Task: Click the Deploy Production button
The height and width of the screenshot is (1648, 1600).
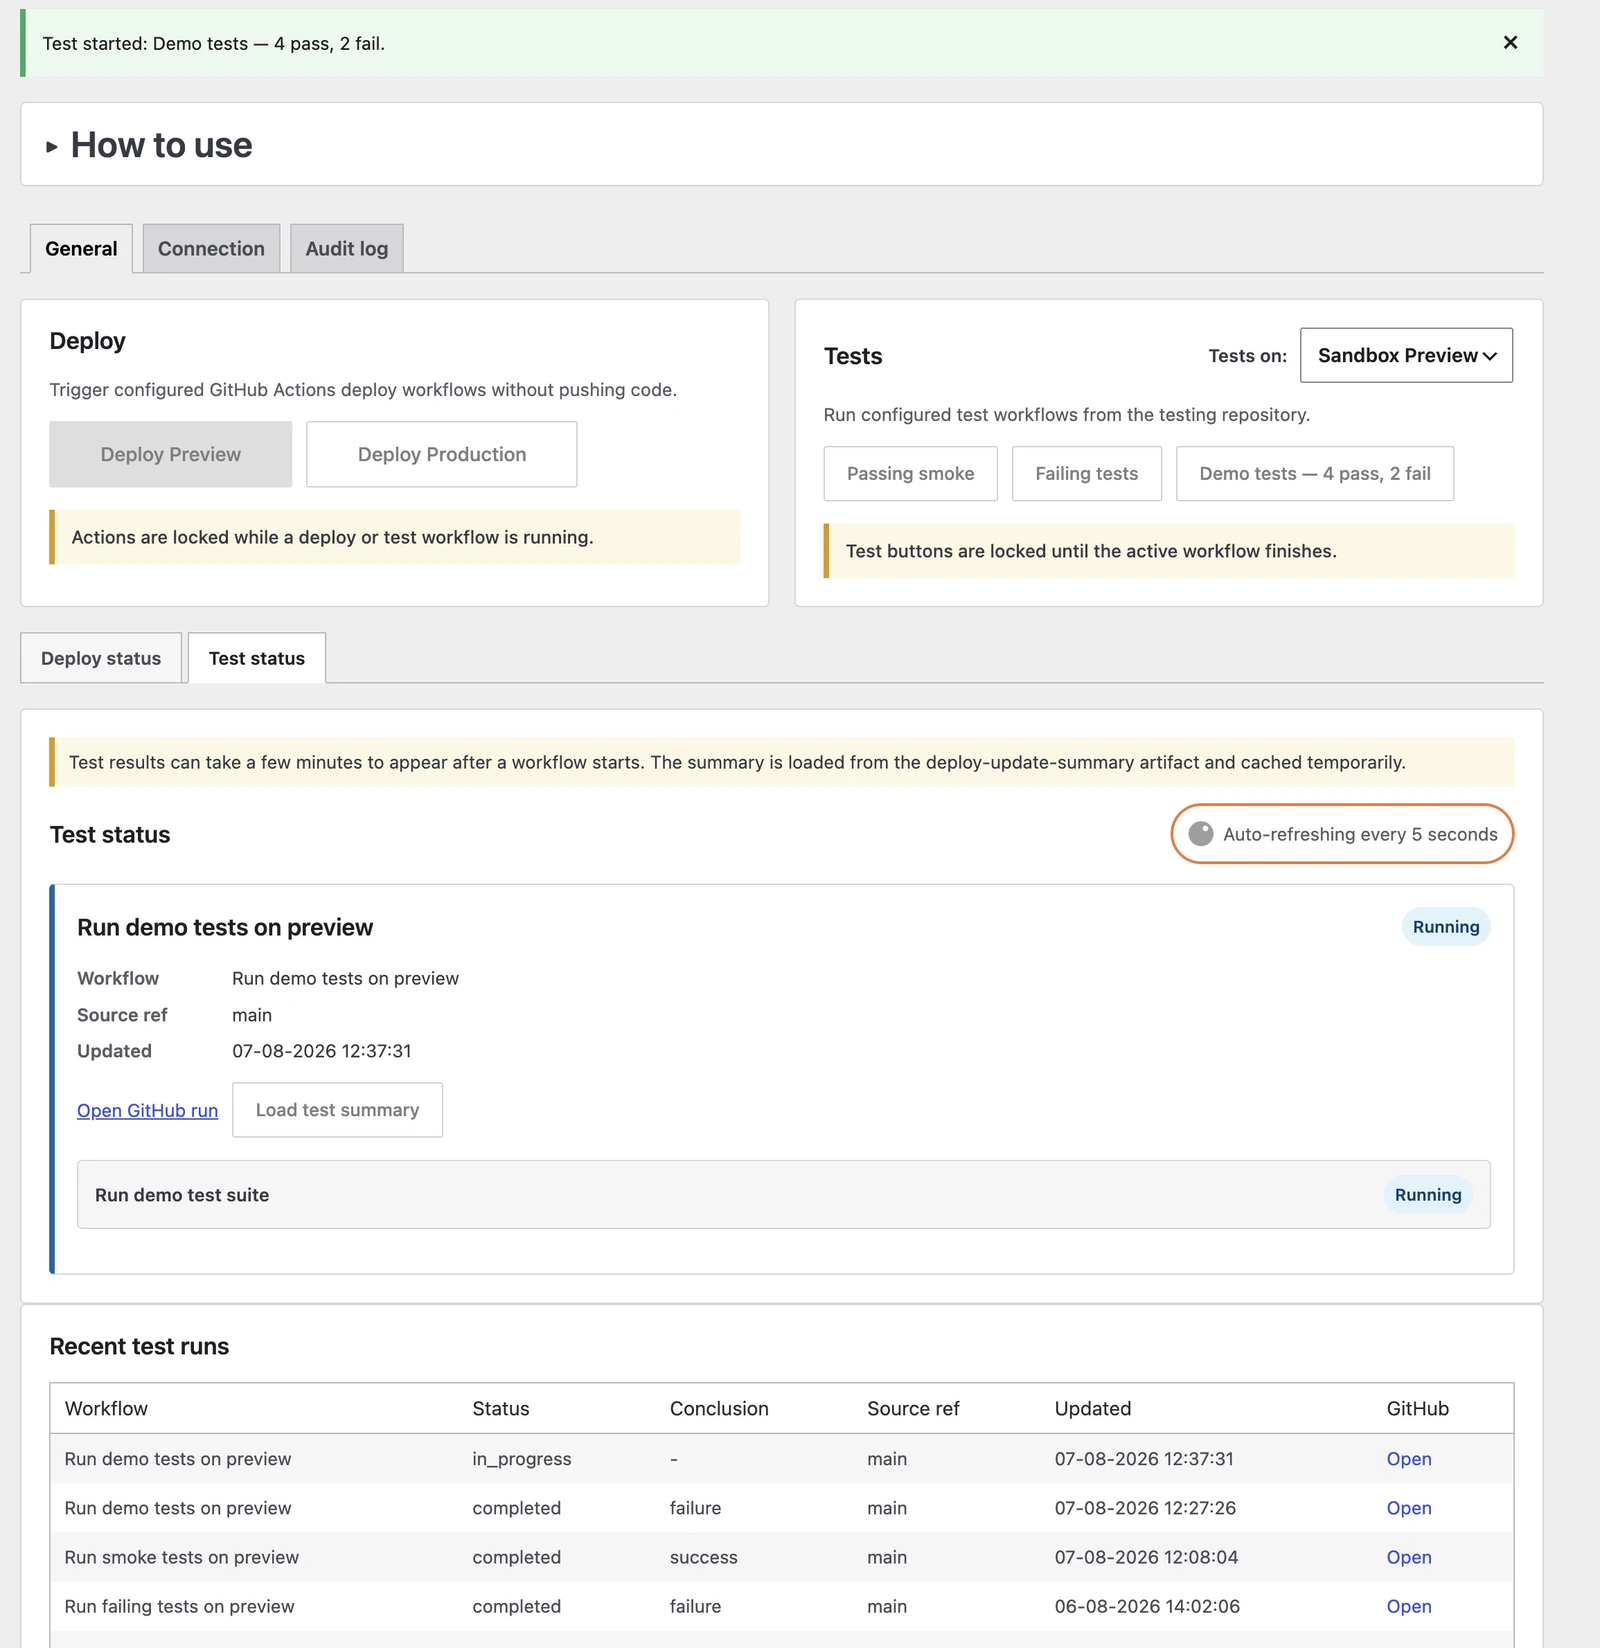Action: coord(442,454)
